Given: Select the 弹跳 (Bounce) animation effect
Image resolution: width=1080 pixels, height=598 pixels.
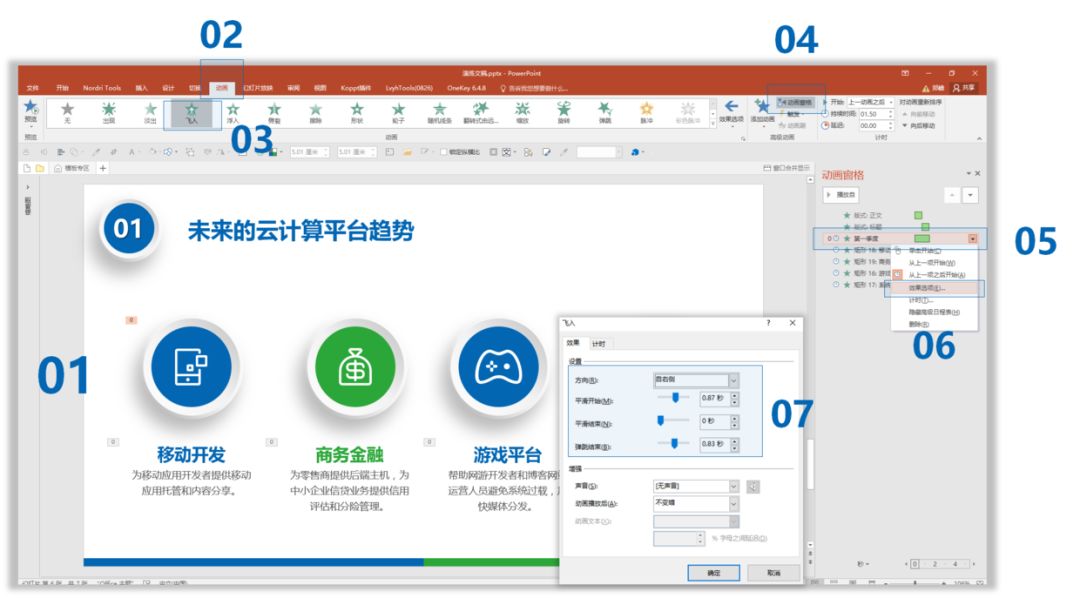Looking at the screenshot, I should click(x=605, y=112).
